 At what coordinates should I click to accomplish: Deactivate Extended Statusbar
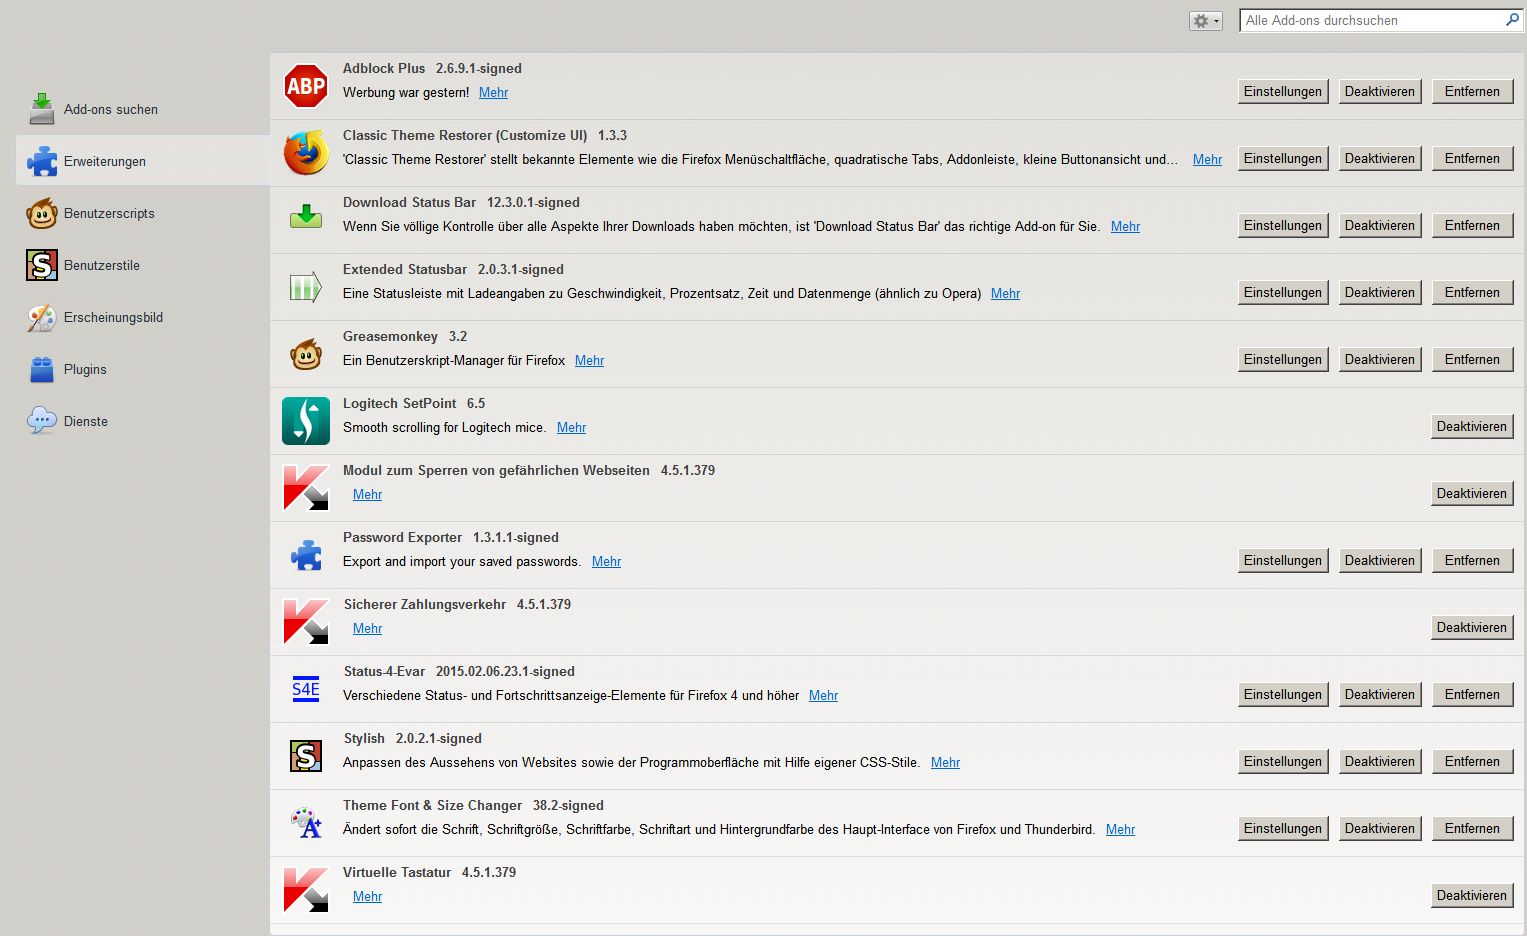point(1380,292)
